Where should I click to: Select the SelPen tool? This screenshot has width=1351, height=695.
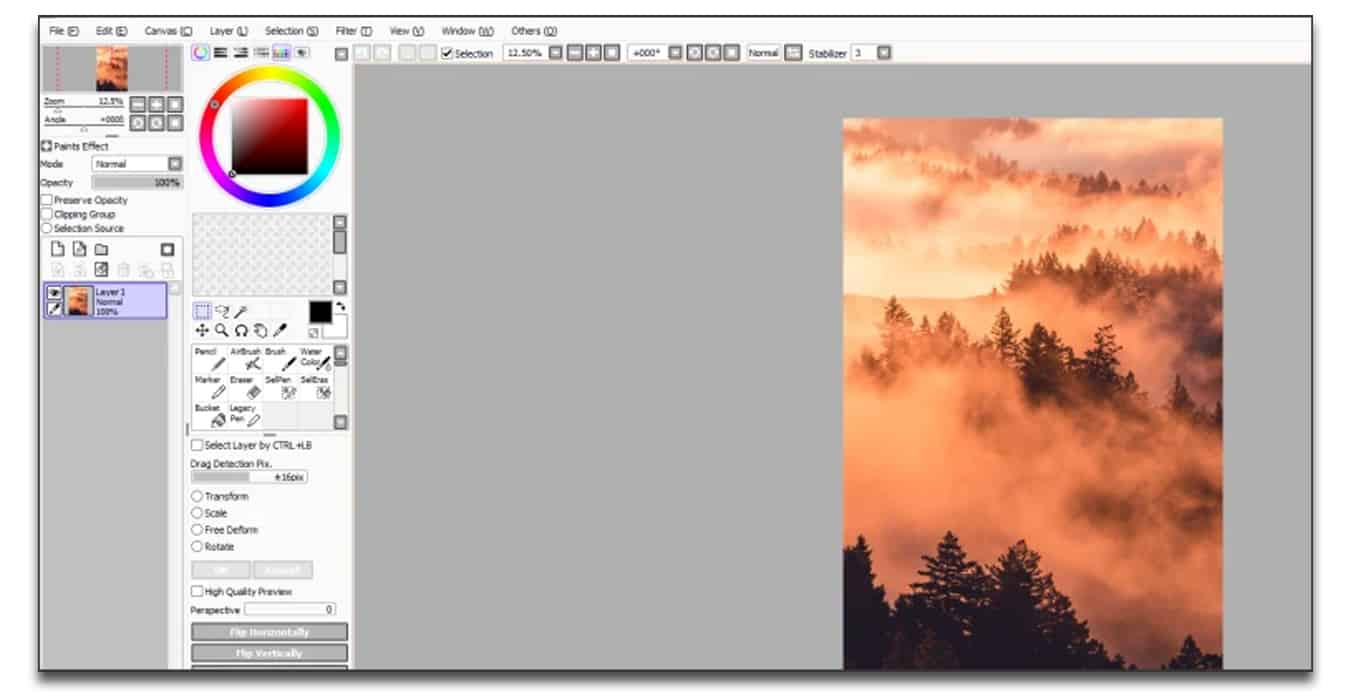coord(280,388)
